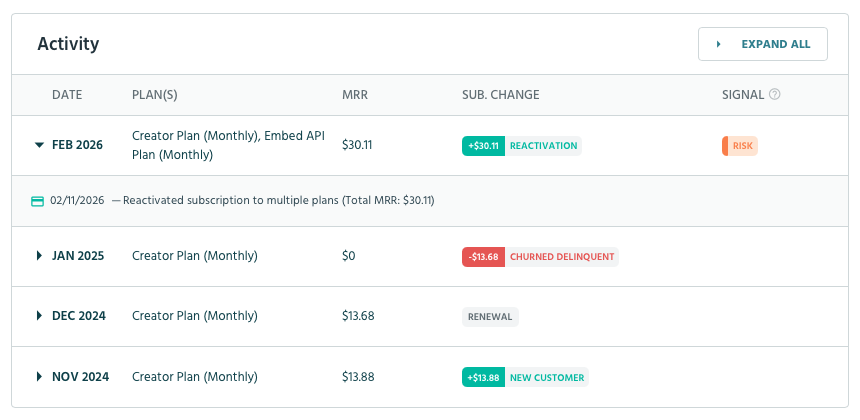This screenshot has width=860, height=420.
Task: Expand the NOV 2024 activity row
Action: tap(39, 377)
